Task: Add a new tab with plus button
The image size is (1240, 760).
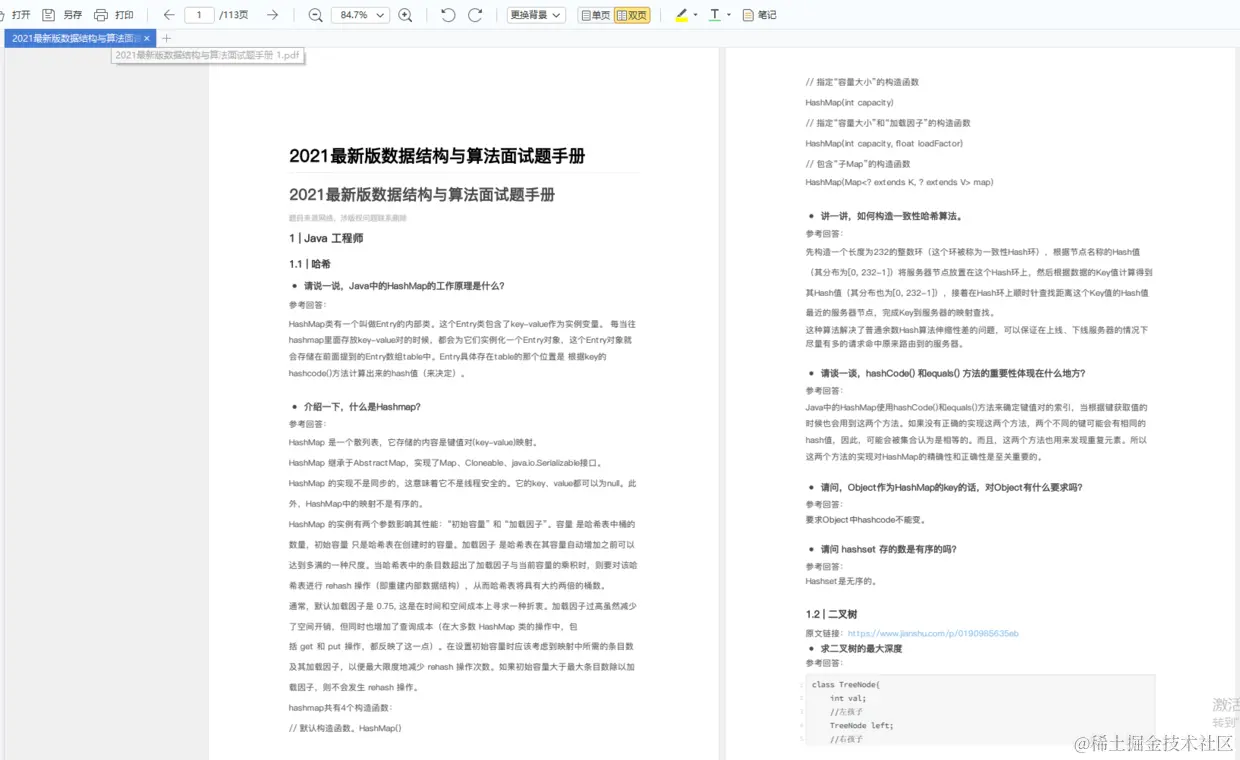Action: (x=167, y=38)
